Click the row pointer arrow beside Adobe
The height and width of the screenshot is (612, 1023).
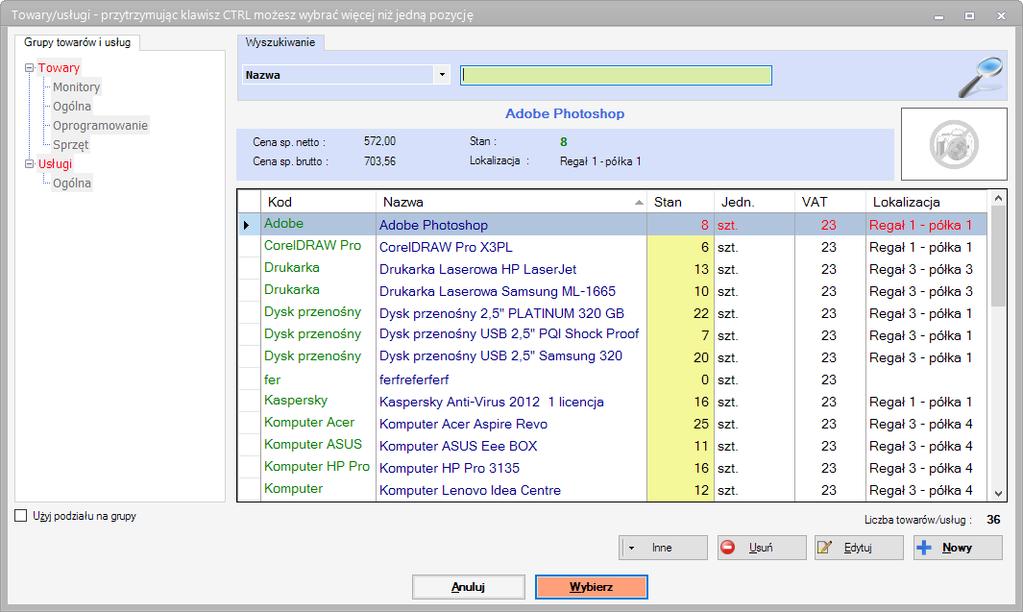247,225
